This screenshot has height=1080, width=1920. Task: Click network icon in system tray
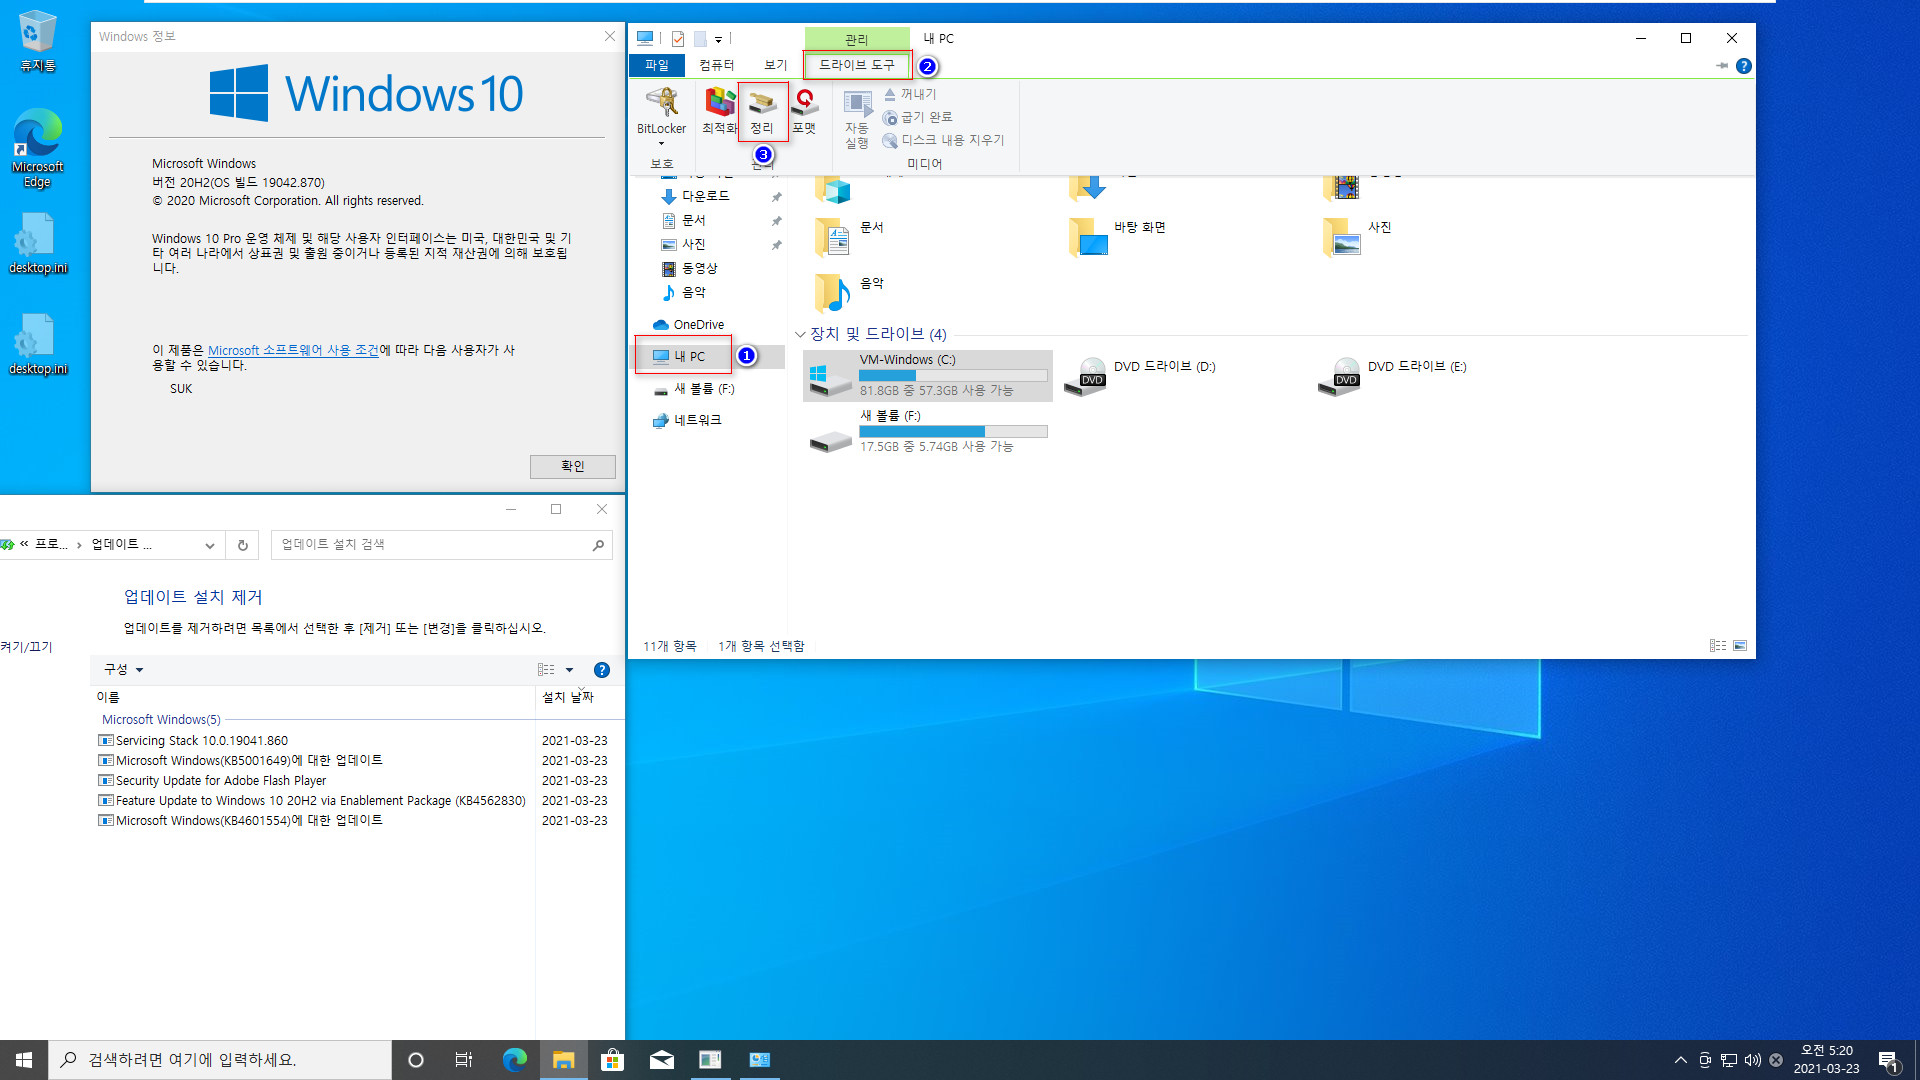click(1728, 1060)
